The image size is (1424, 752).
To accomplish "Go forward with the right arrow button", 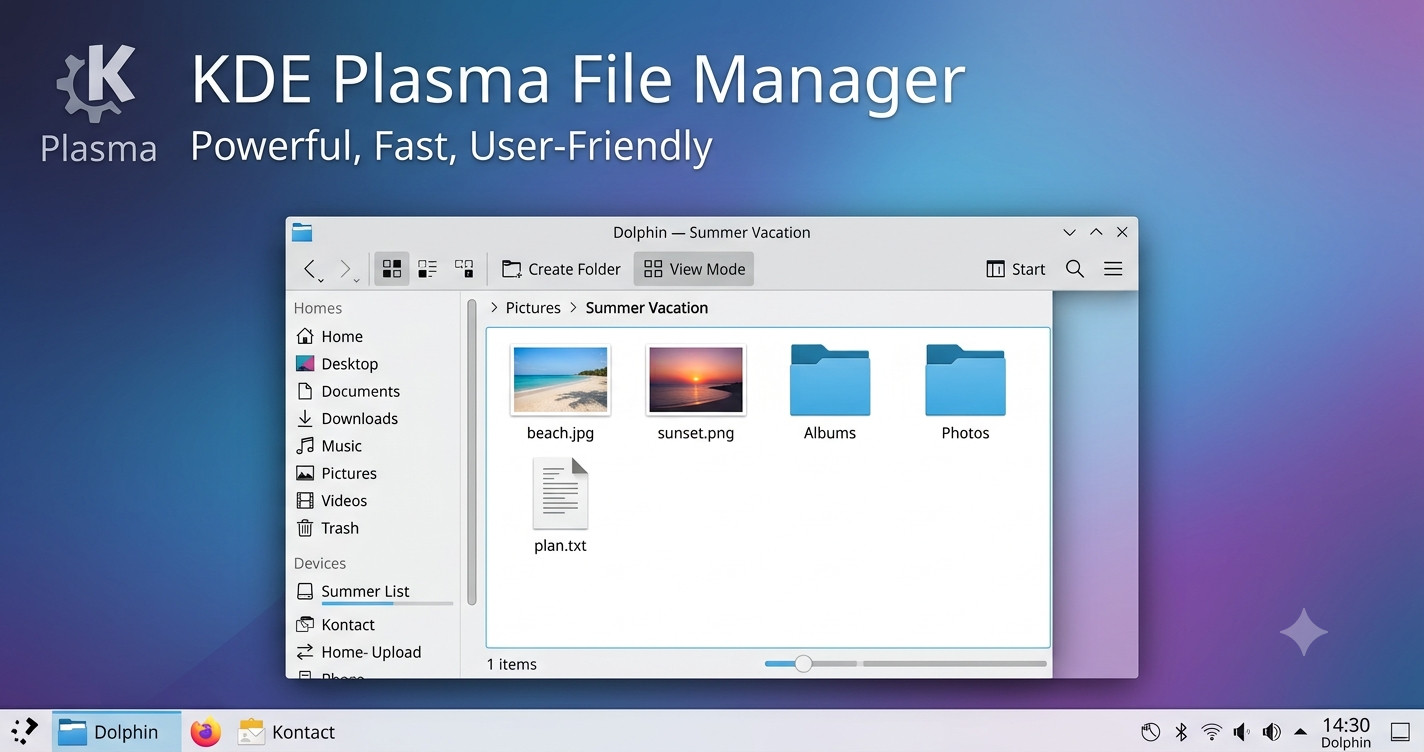I will 345,268.
